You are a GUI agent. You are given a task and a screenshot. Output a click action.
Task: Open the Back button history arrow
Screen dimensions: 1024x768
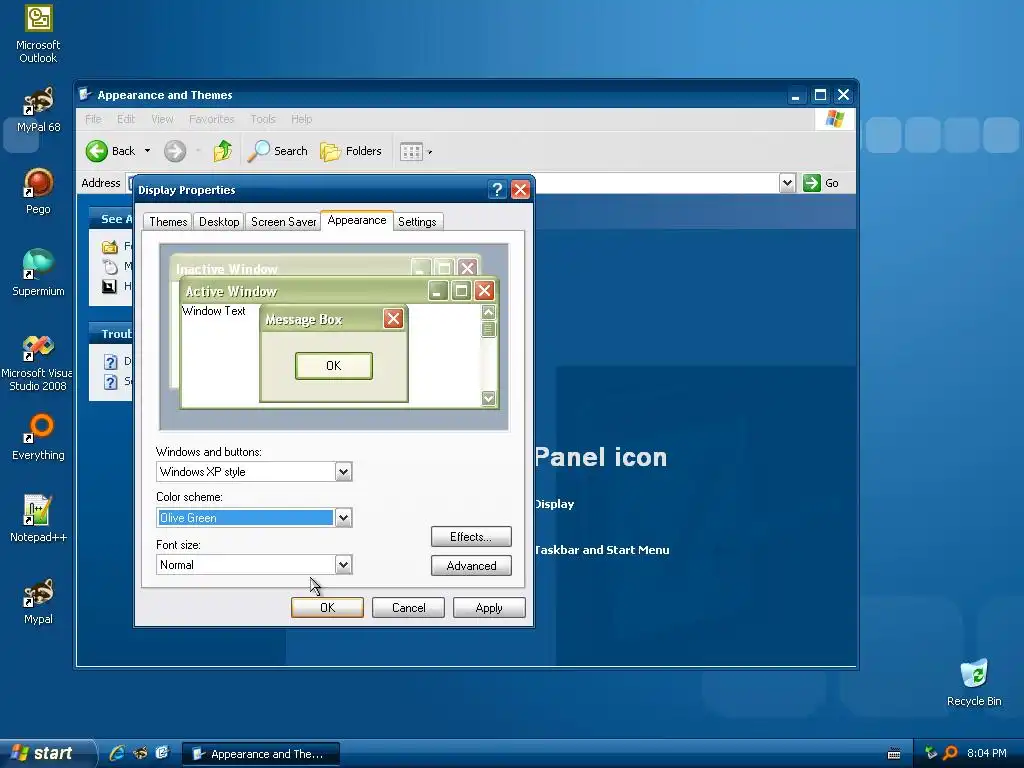click(x=148, y=151)
